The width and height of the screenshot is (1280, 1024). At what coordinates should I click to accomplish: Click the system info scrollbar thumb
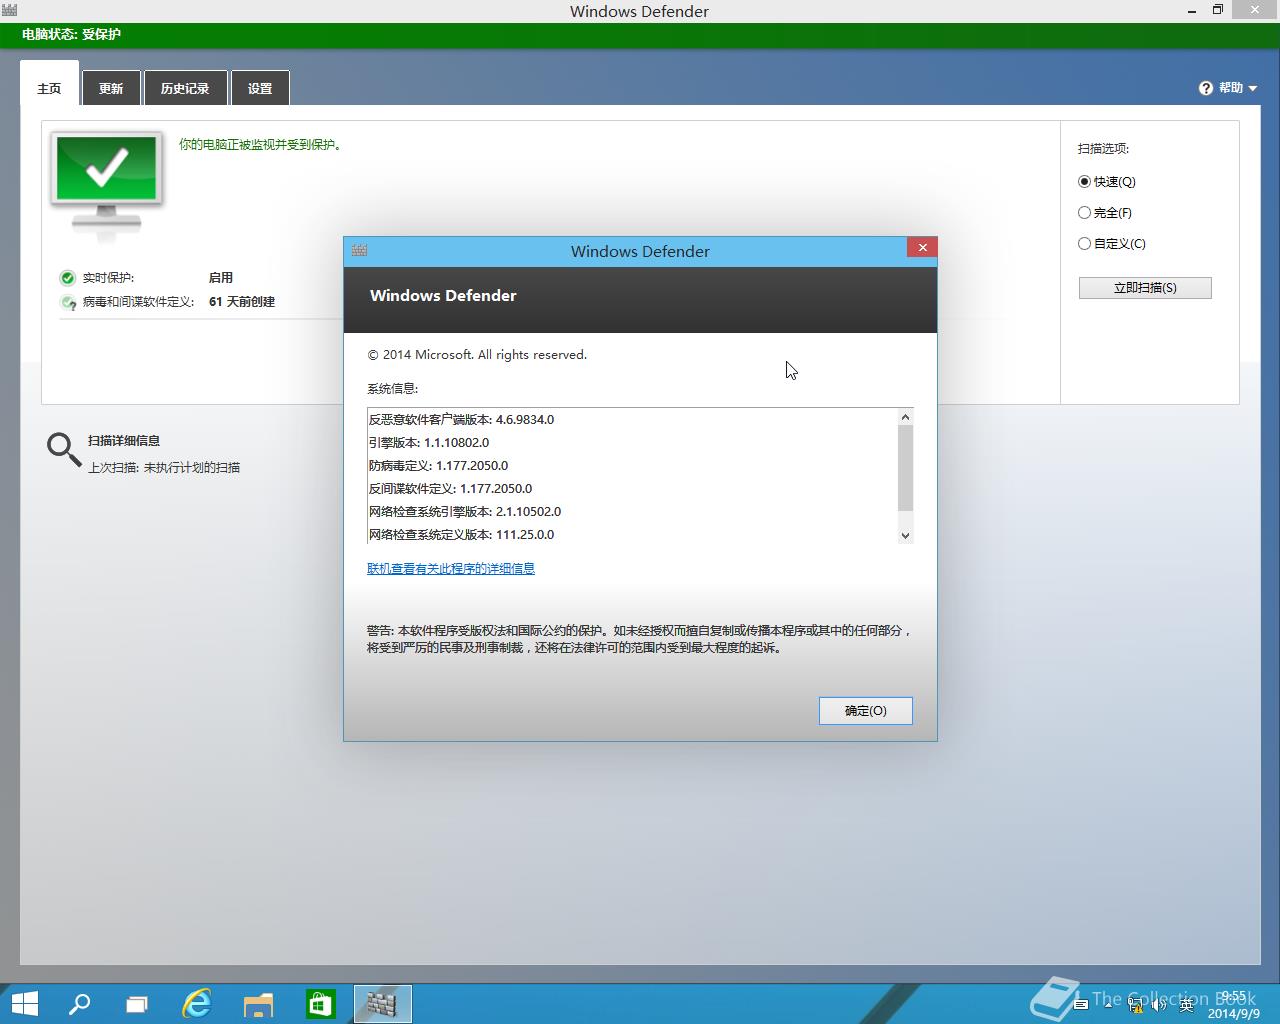tap(905, 467)
